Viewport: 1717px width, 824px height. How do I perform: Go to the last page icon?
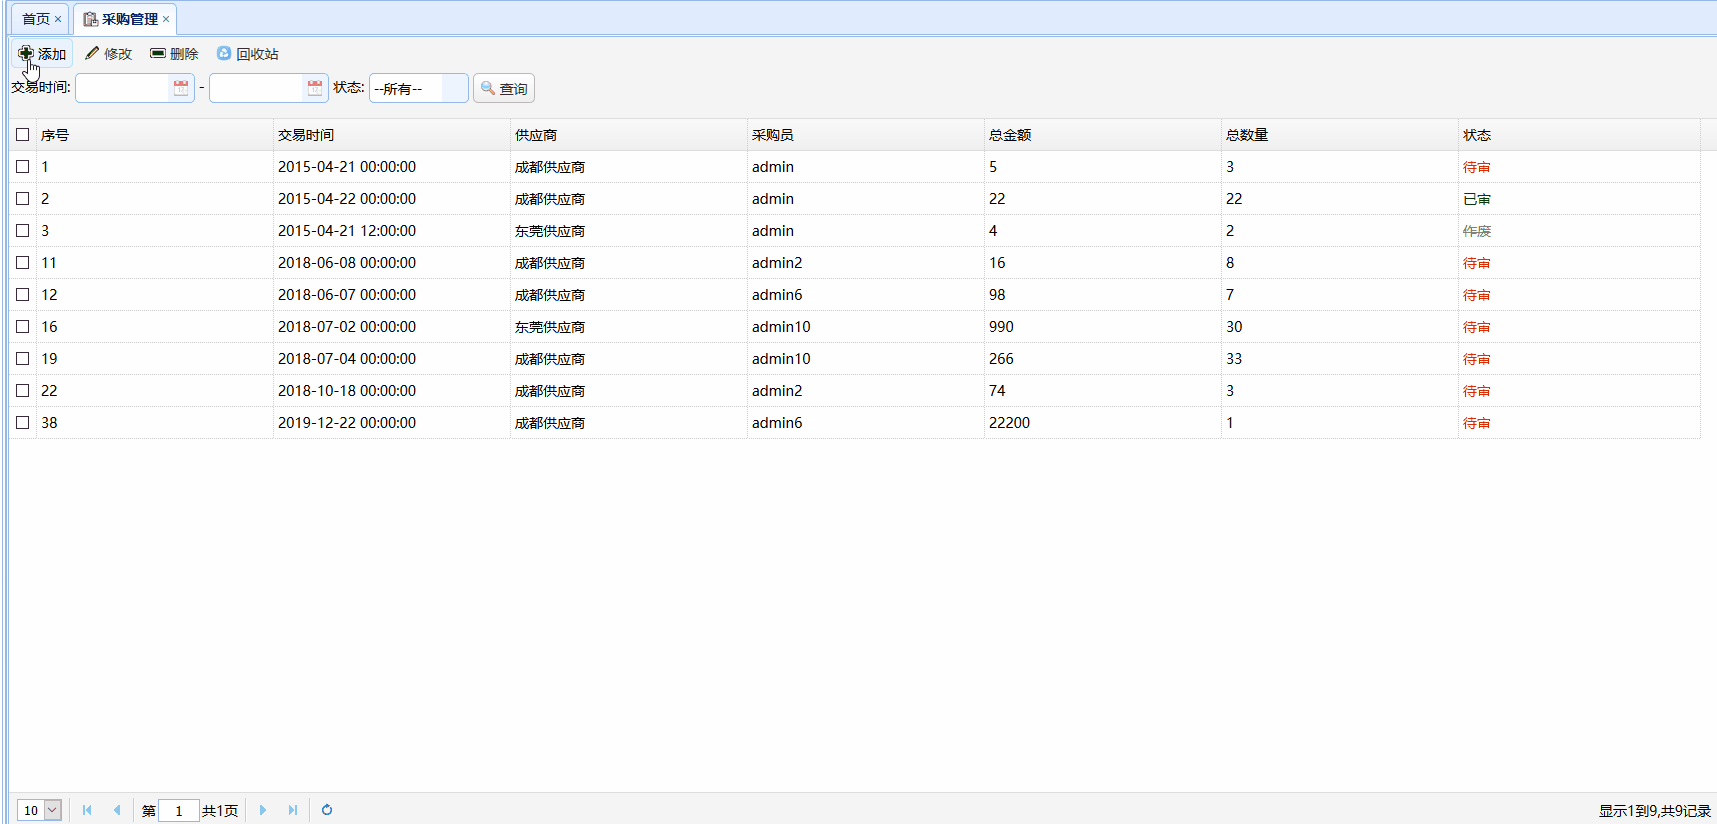293,810
